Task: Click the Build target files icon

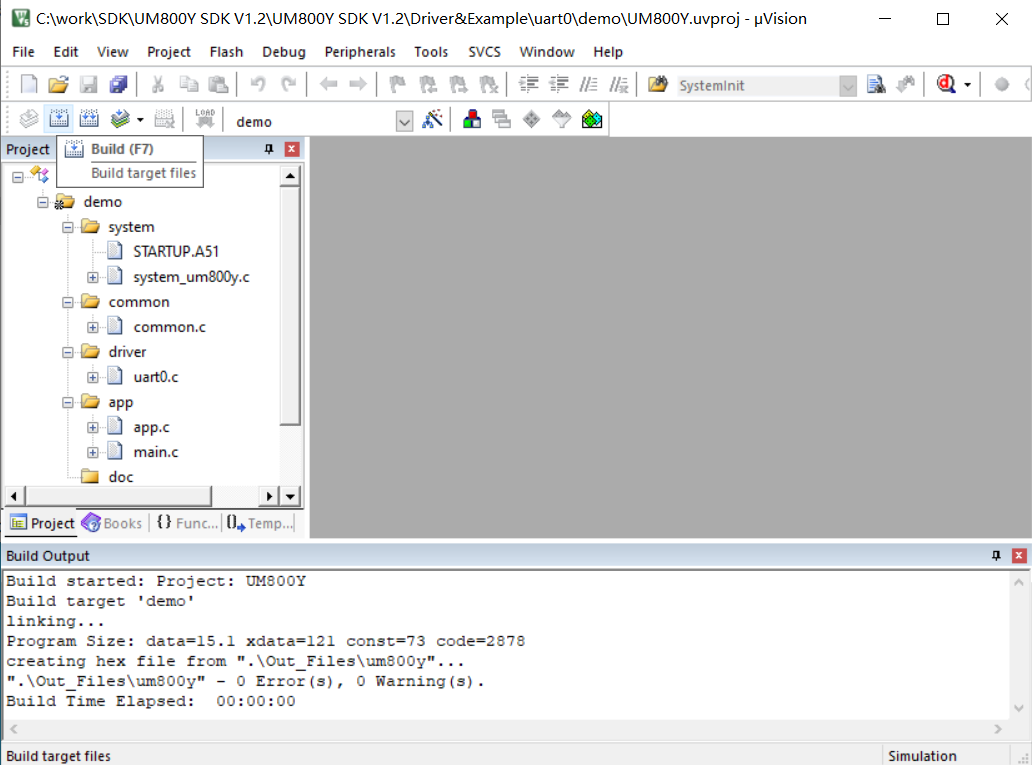Action: tap(59, 120)
